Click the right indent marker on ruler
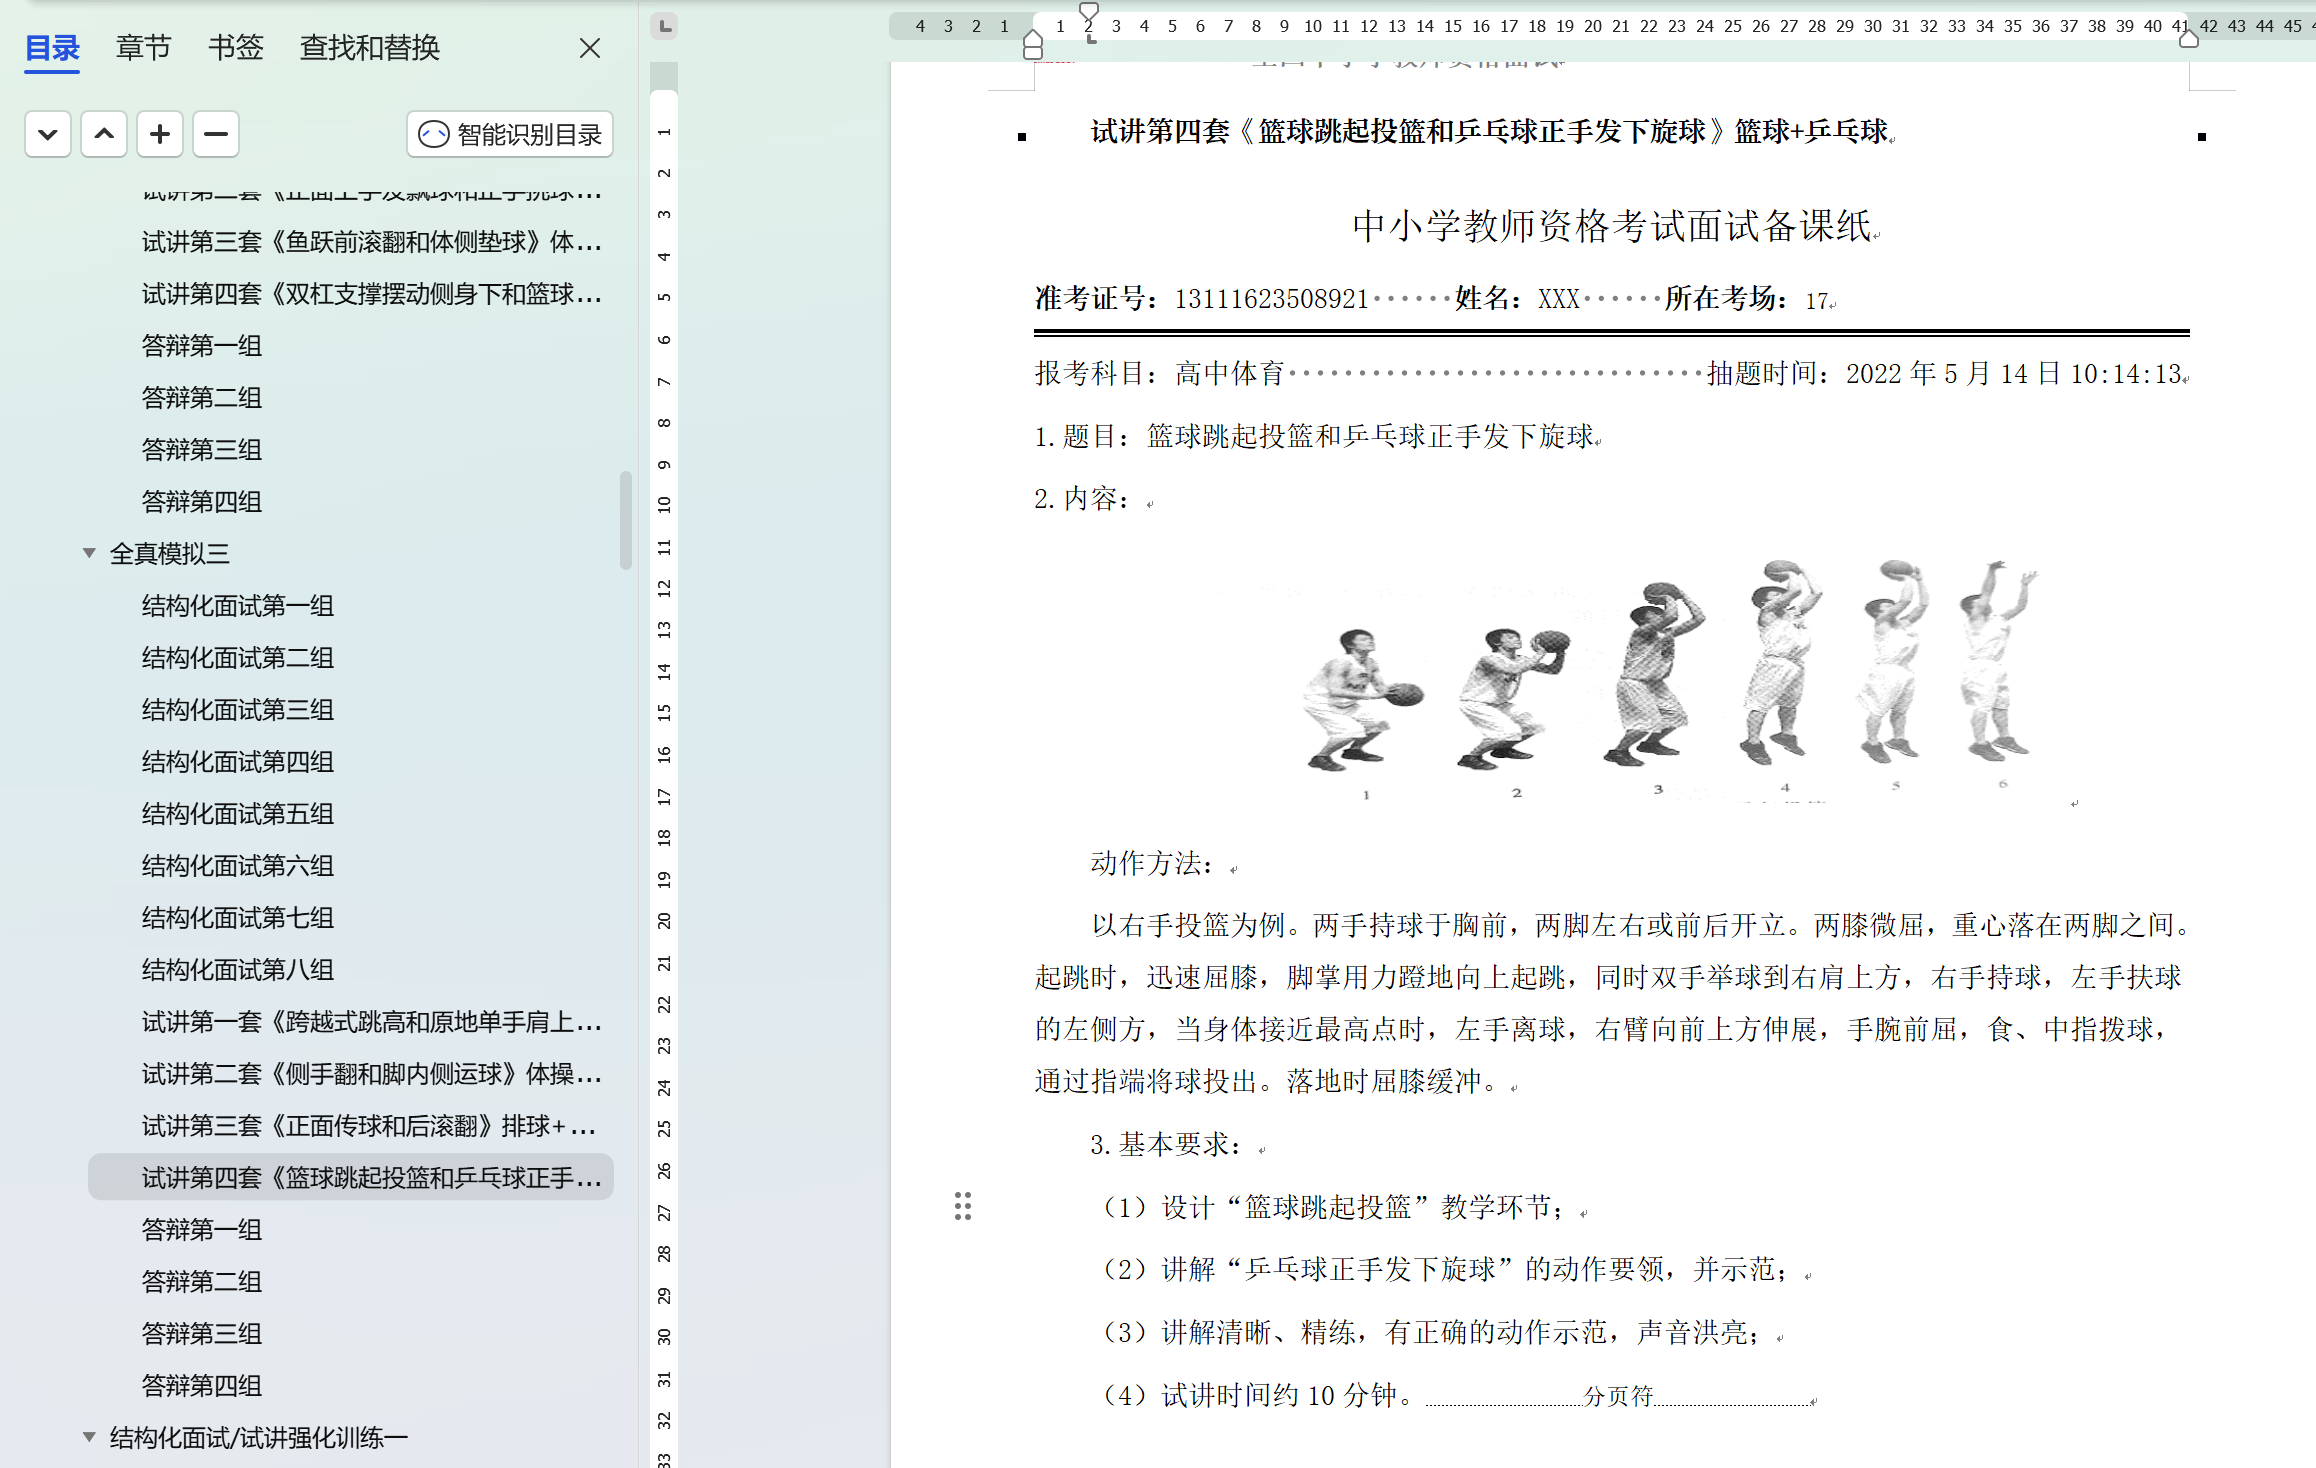 pyautogui.click(x=2188, y=40)
